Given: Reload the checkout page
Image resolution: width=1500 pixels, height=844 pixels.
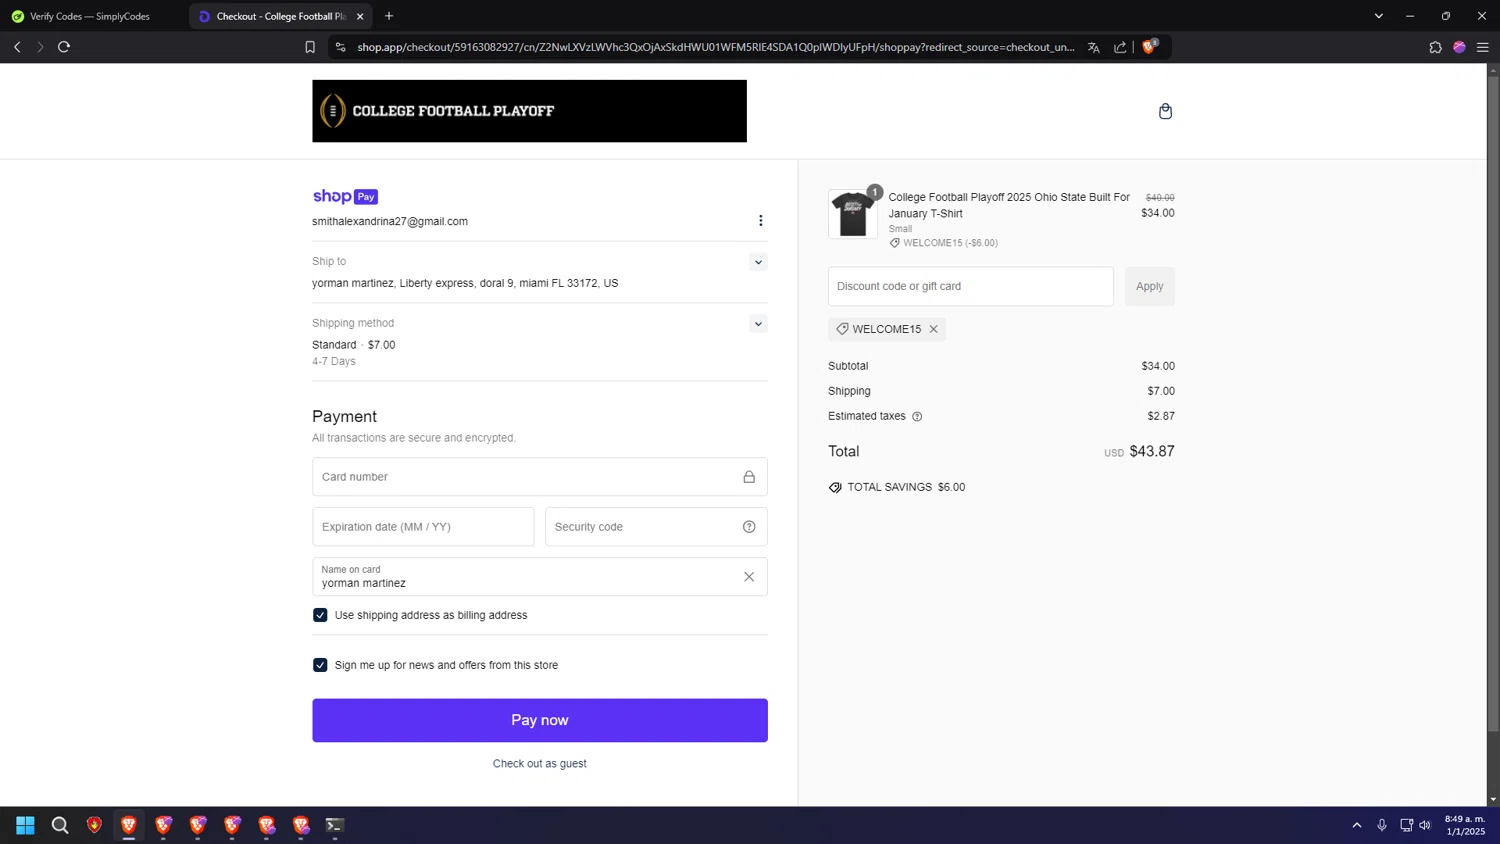Looking at the screenshot, I should pos(64,47).
